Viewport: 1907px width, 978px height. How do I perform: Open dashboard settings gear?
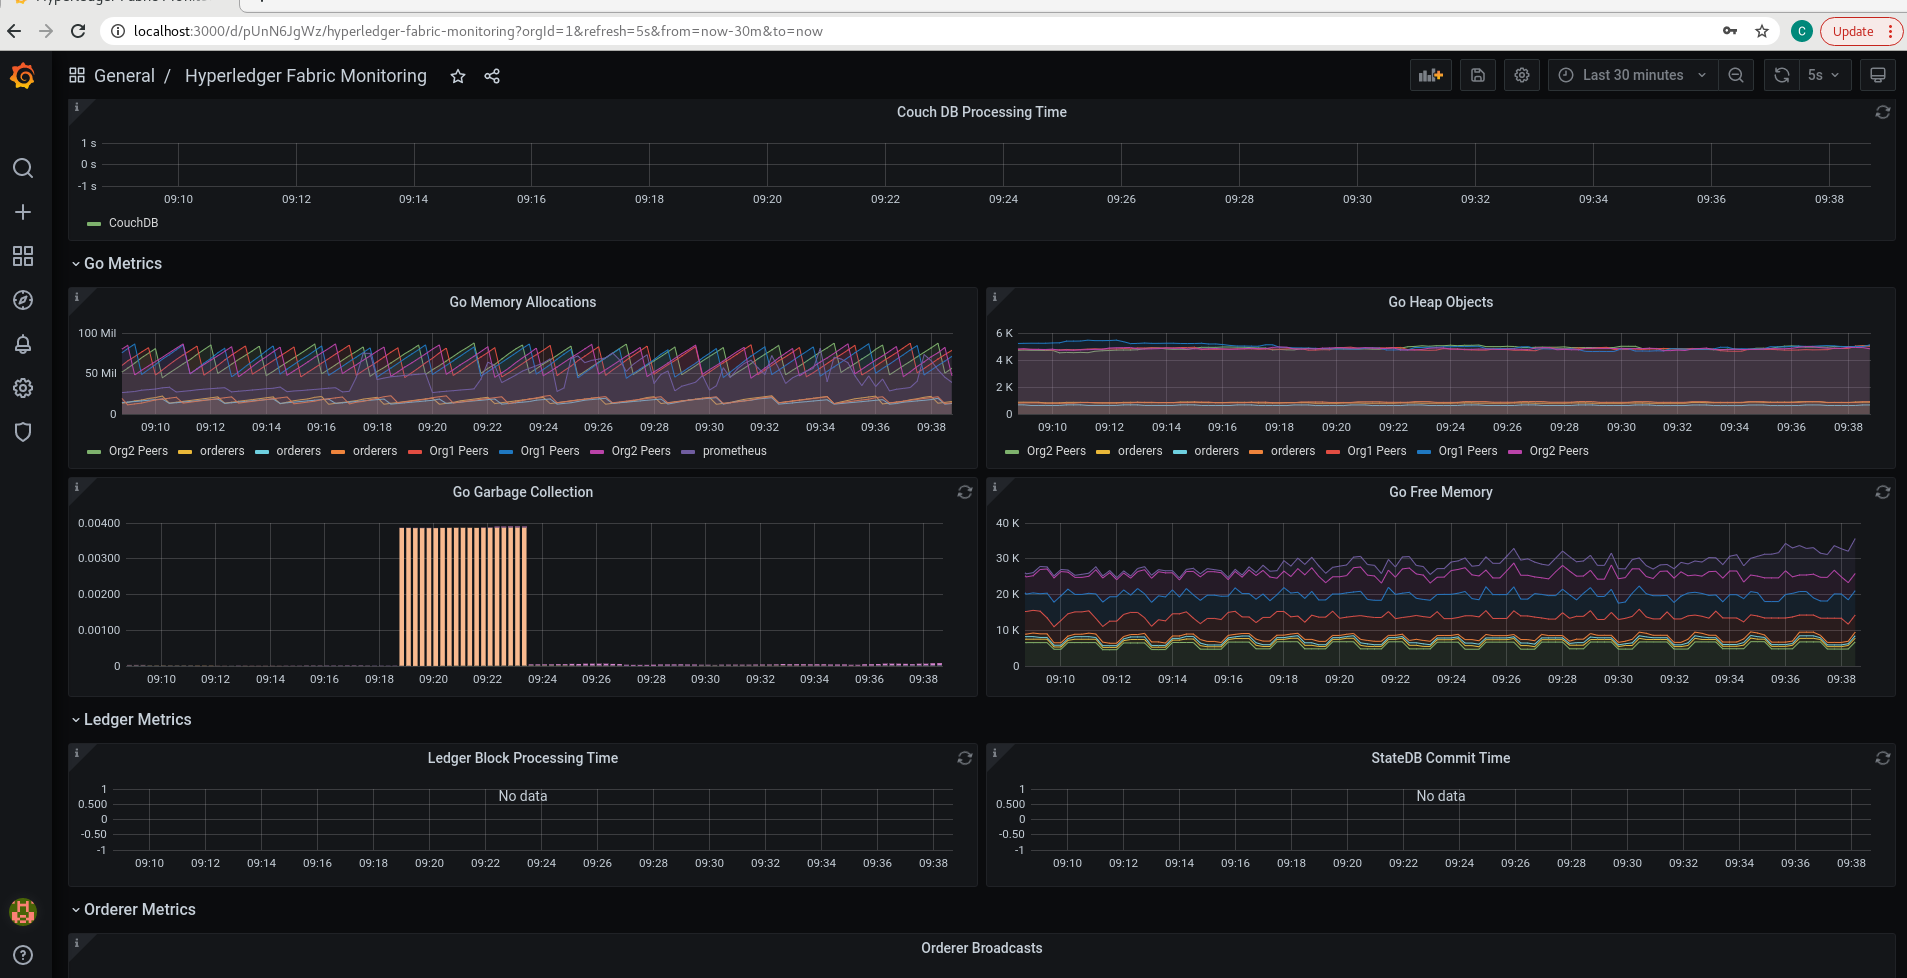coord(1522,75)
